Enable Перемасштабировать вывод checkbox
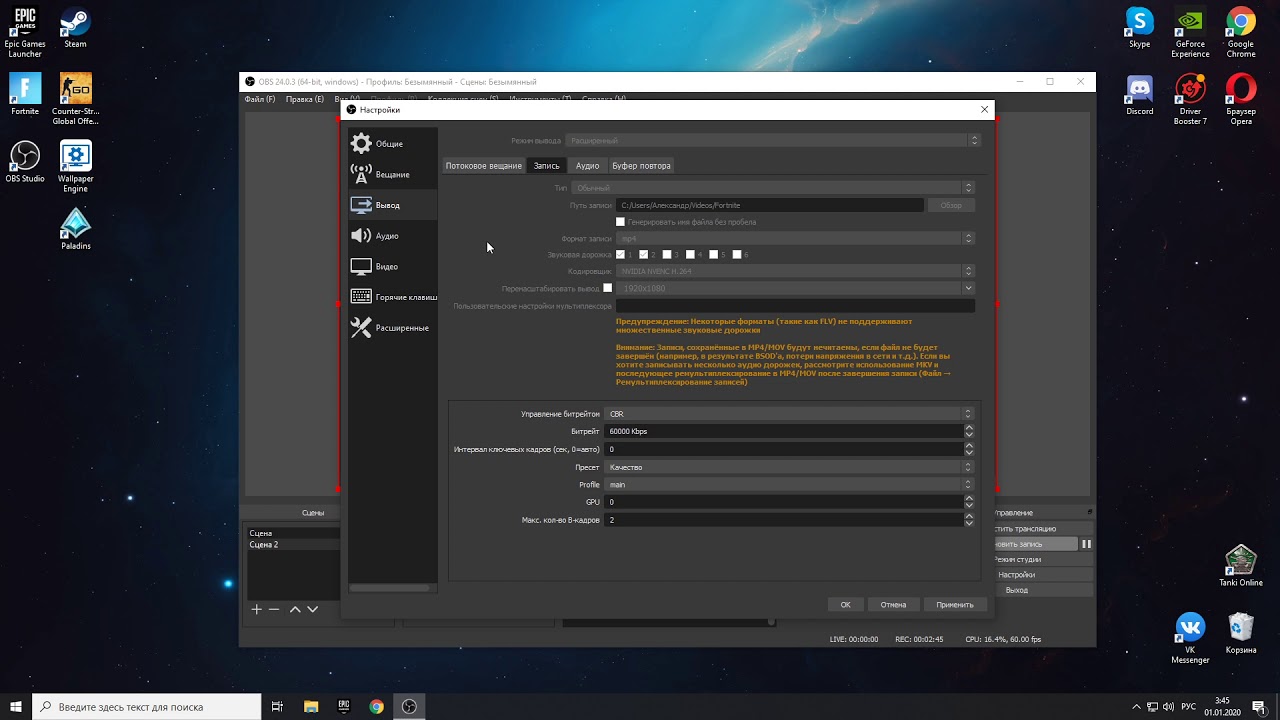 pyautogui.click(x=607, y=288)
